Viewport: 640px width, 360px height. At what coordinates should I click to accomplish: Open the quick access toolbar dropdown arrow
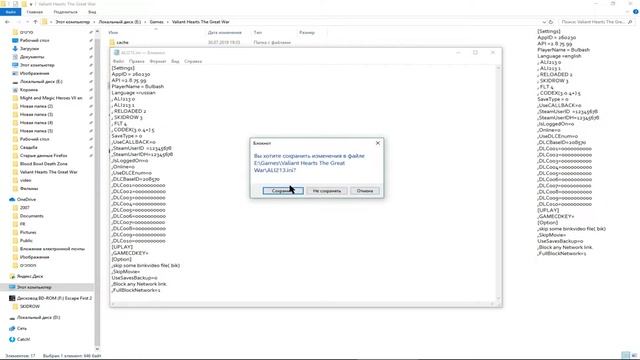point(31,4)
